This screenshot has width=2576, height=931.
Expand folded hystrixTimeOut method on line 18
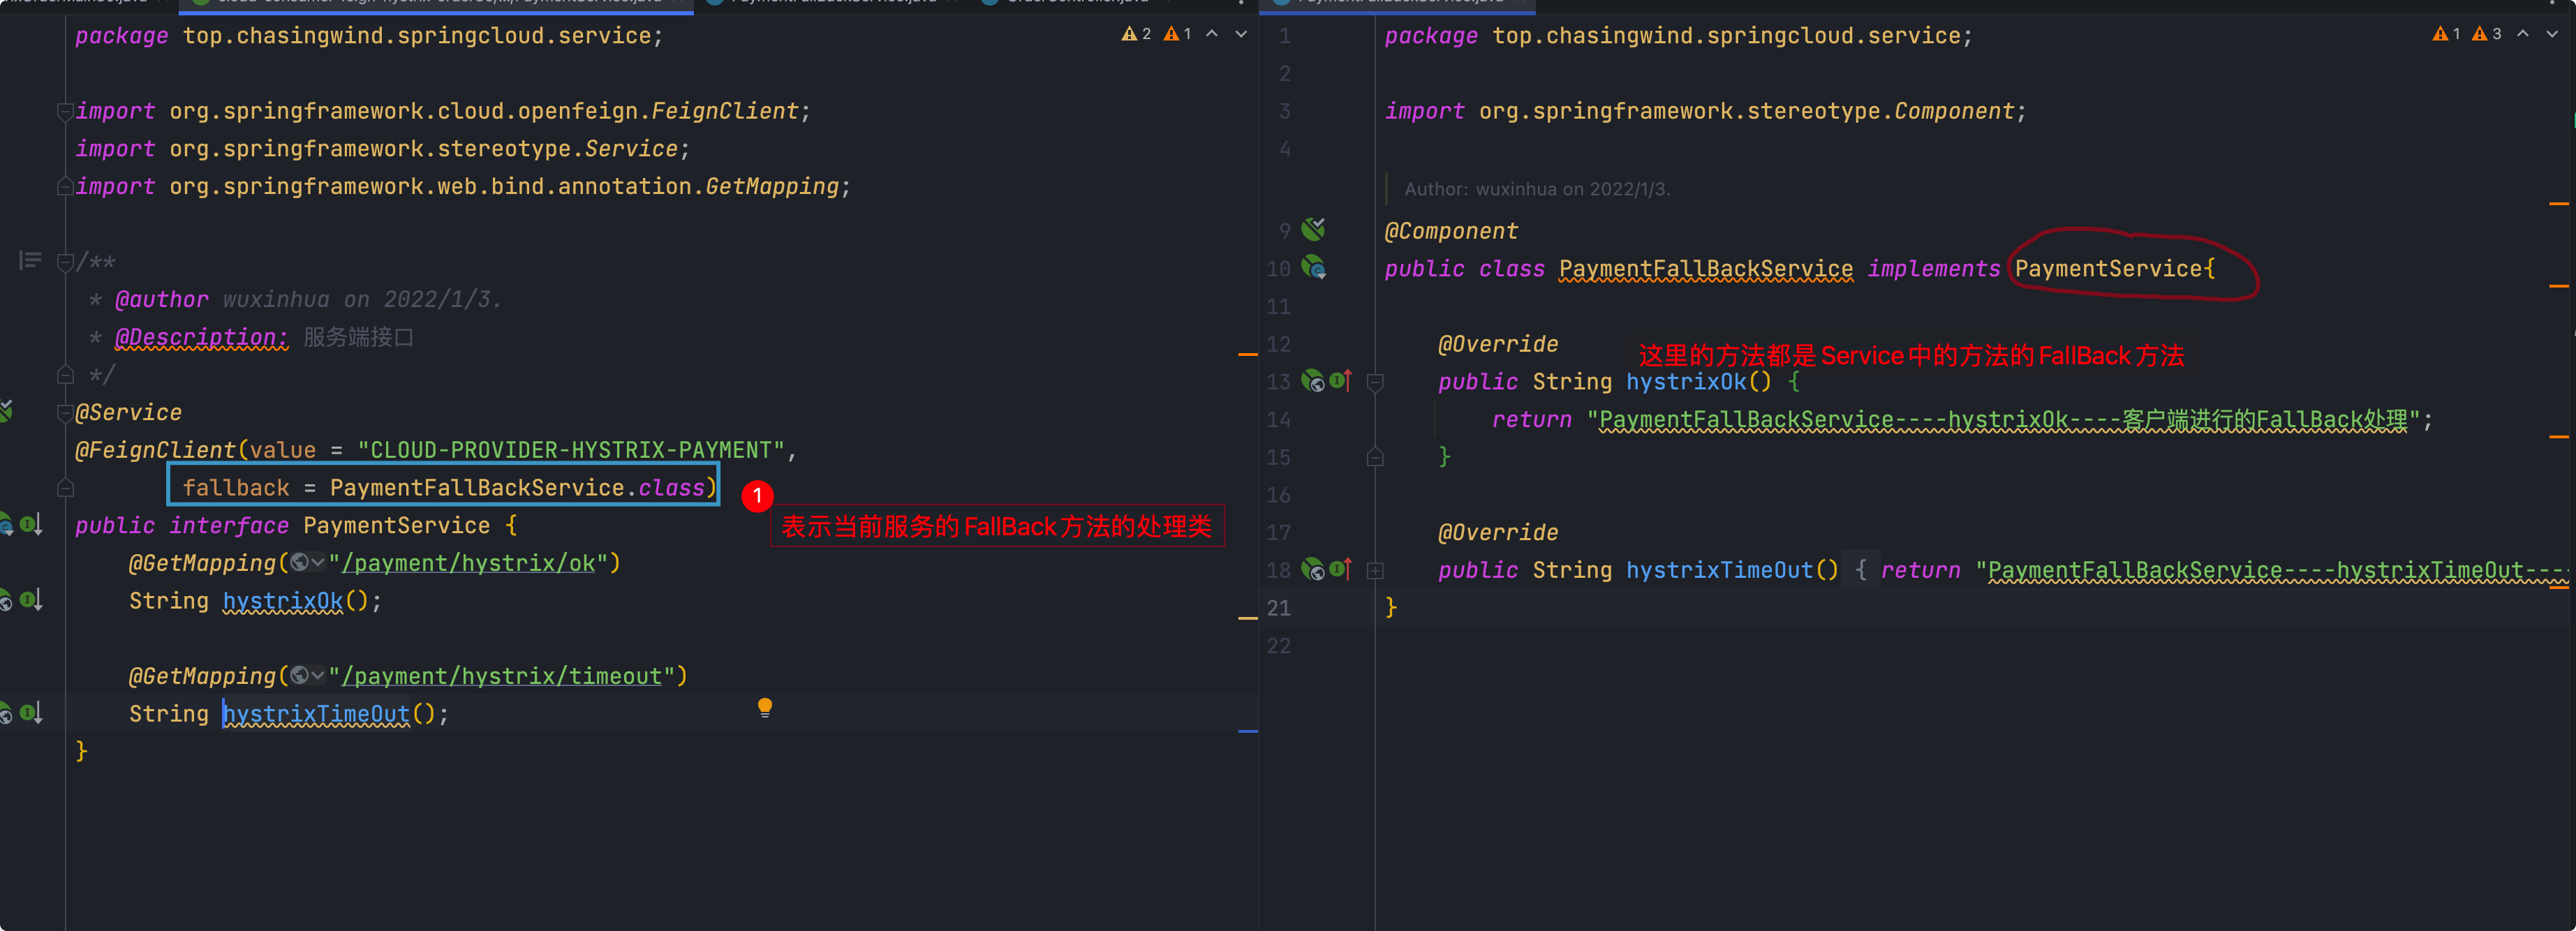click(x=1375, y=570)
